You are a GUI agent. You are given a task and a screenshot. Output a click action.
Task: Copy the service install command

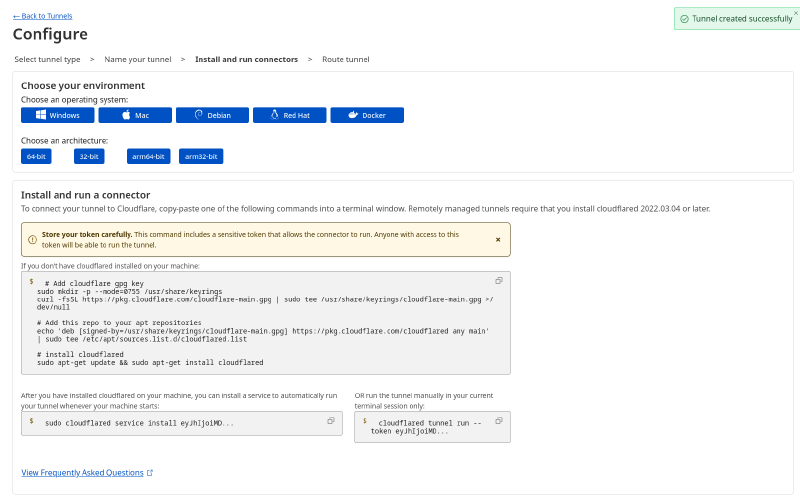pos(331,421)
